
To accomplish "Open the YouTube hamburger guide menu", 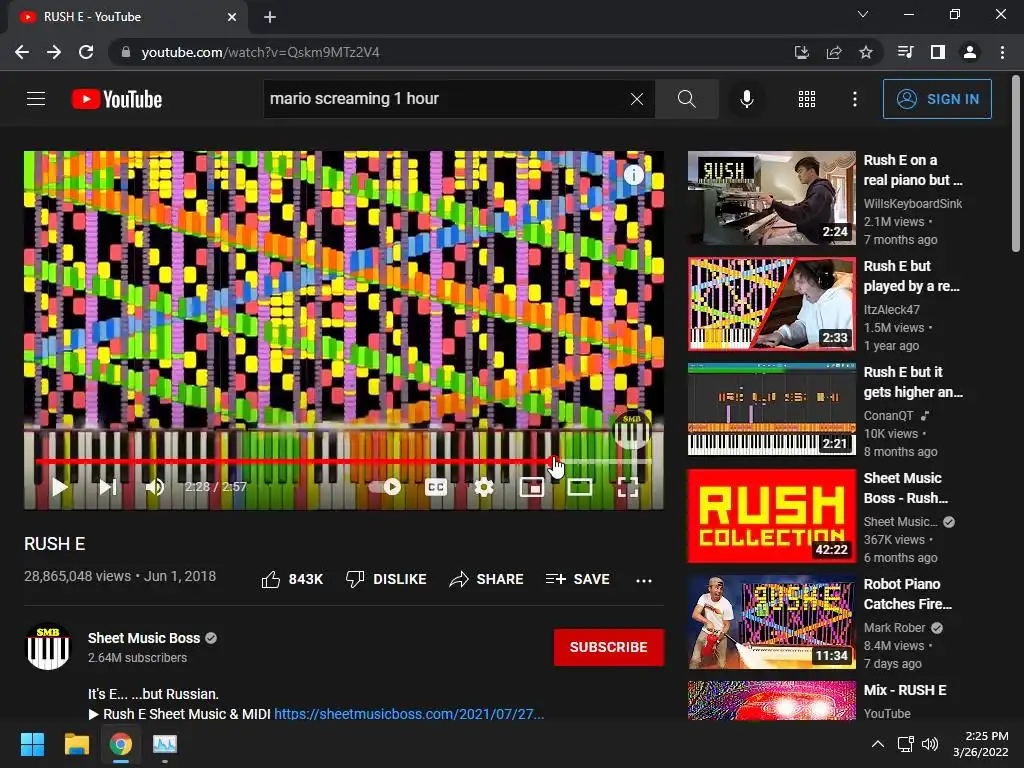I will tap(36, 99).
